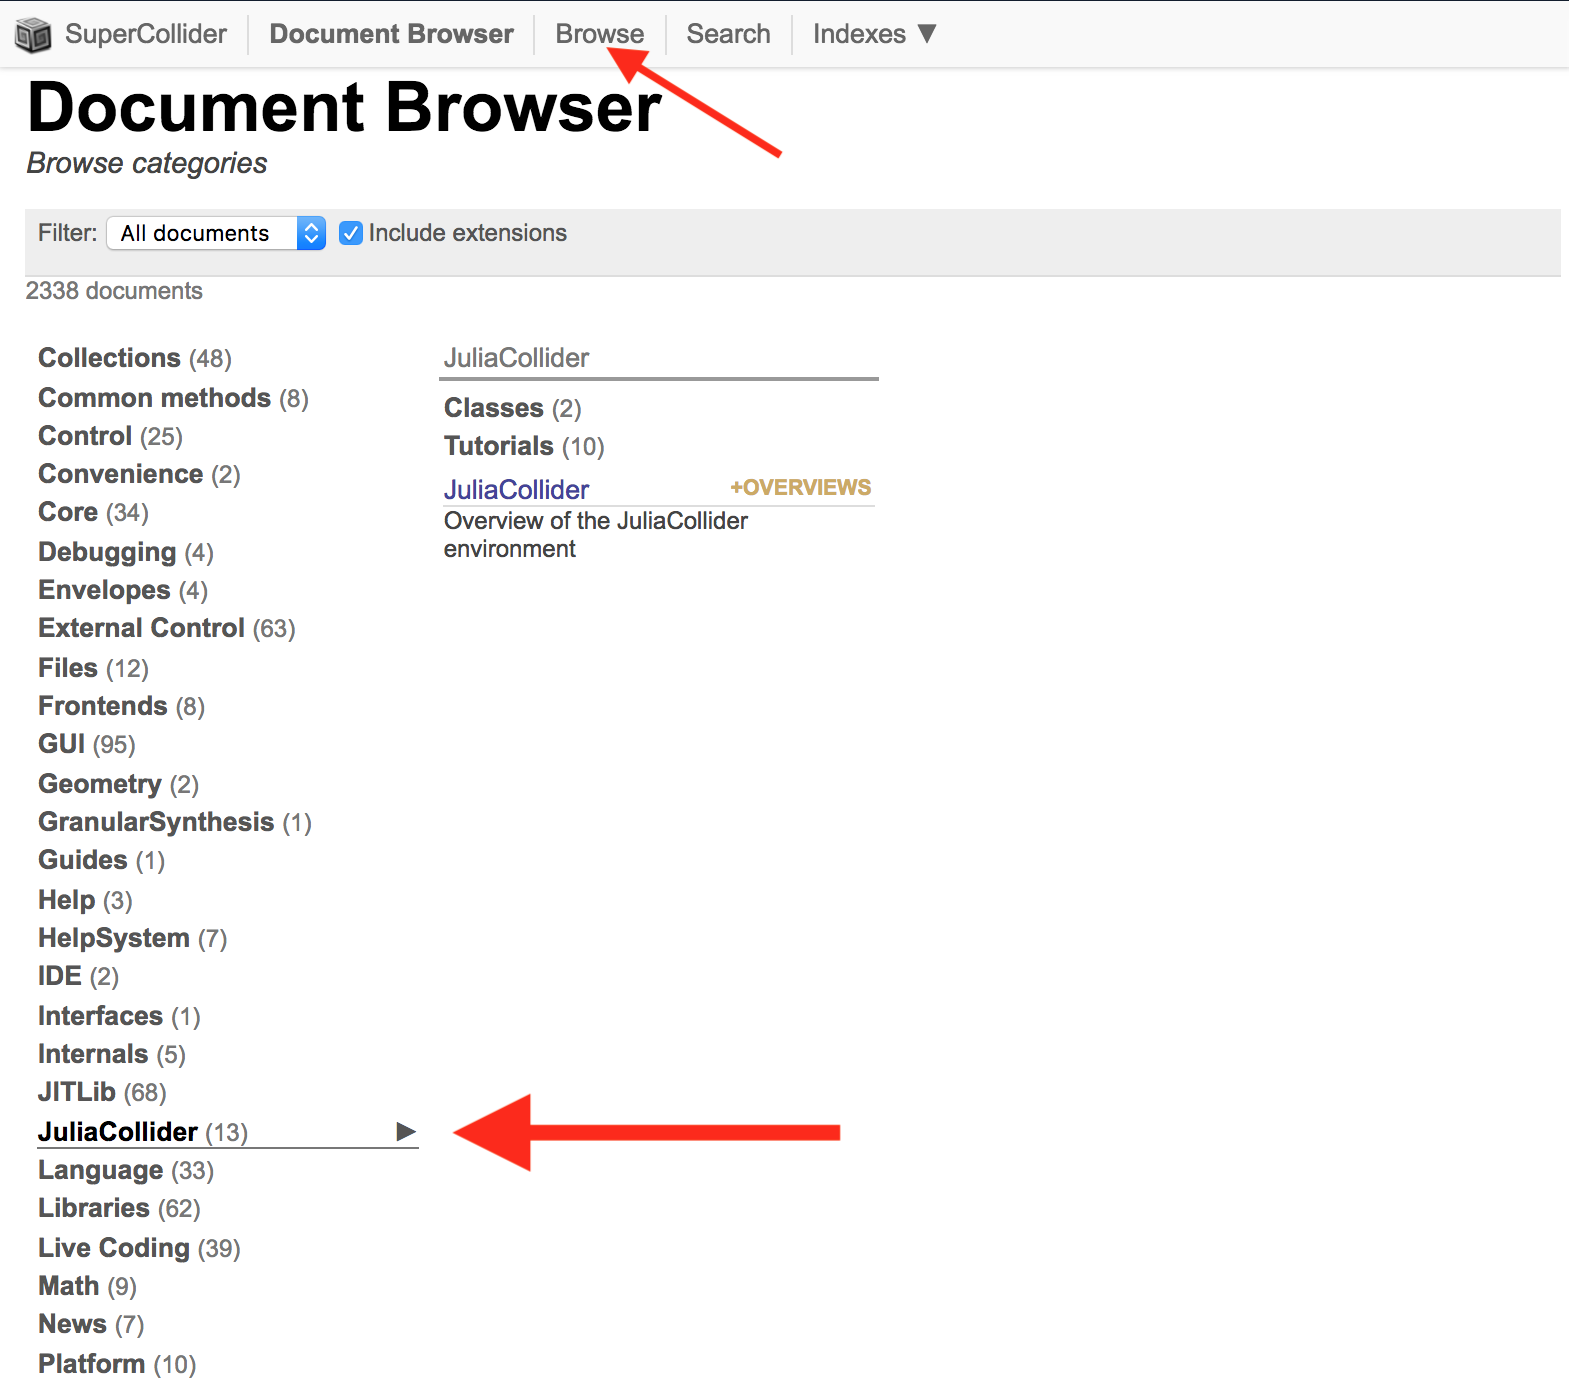Click the SuperCollider cube logo icon
Image resolution: width=1569 pixels, height=1384 pixels.
click(x=33, y=35)
